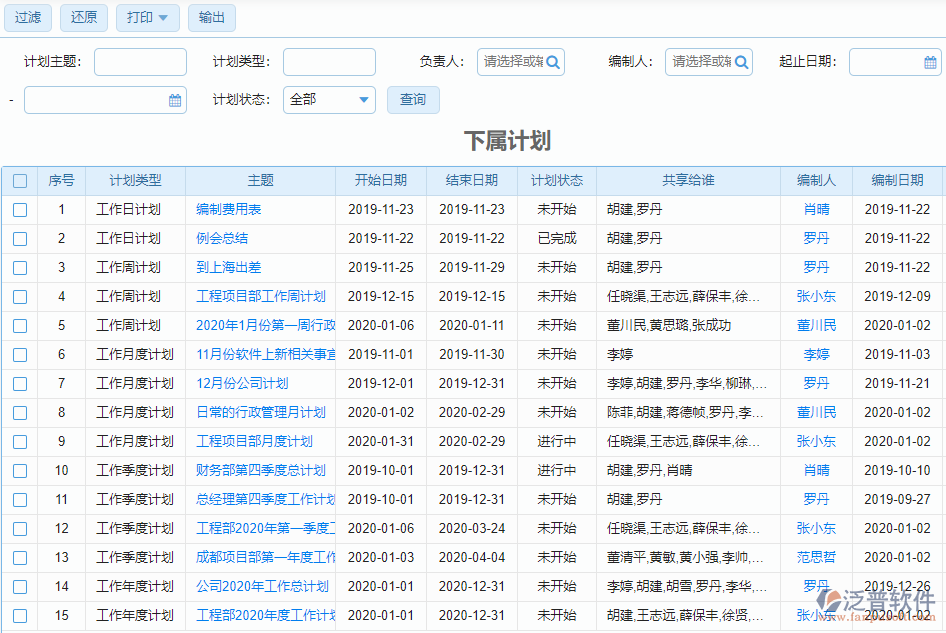Open the 编制人 selector magnifier icon

click(x=740, y=61)
